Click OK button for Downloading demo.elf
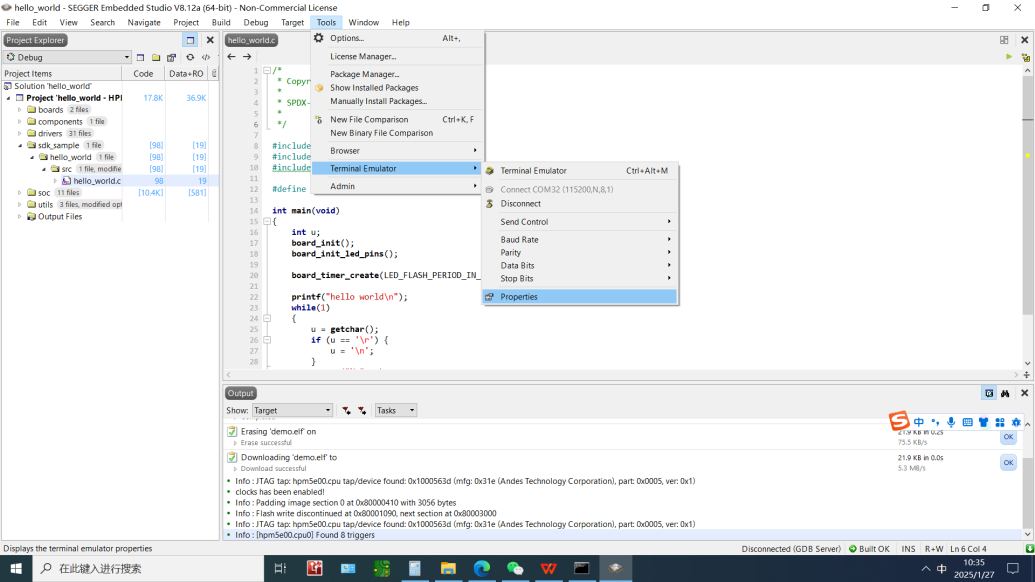The image size is (1035, 582). 1008,463
